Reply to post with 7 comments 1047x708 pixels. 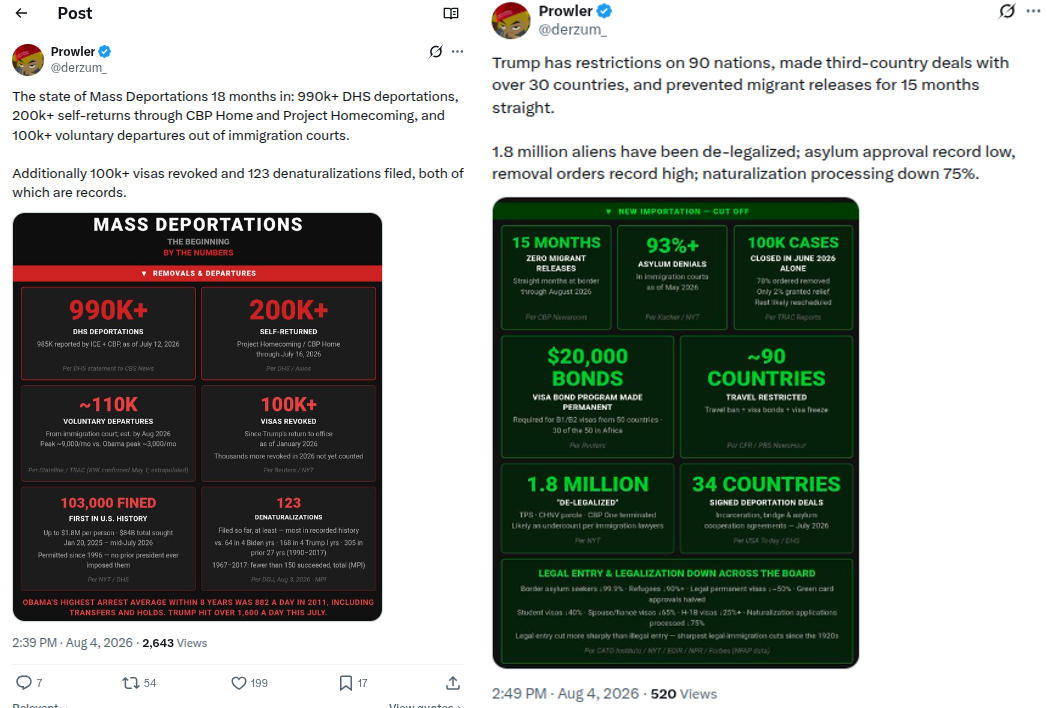[29, 683]
